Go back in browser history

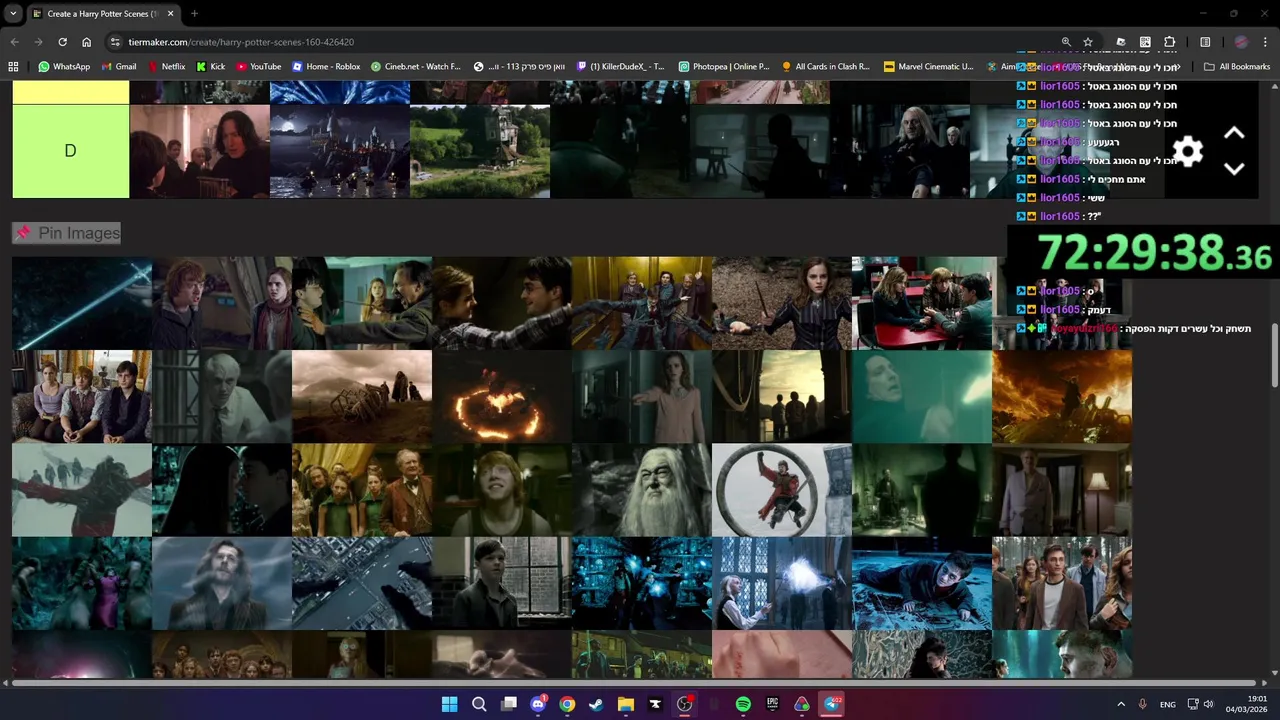tap(14, 42)
